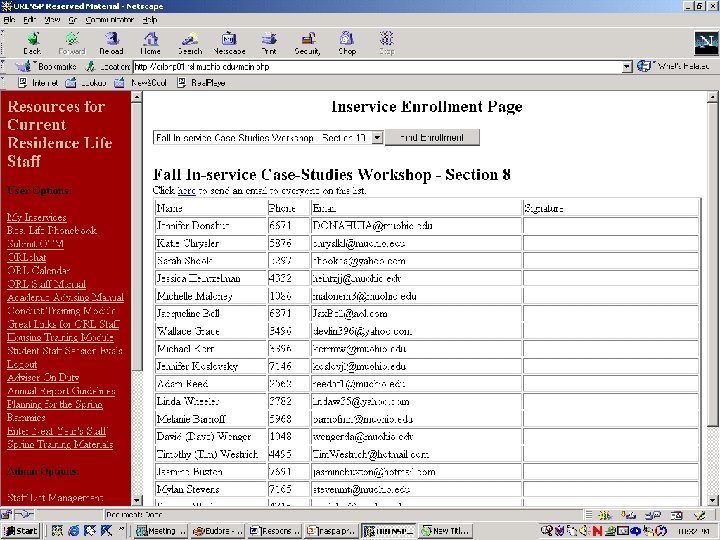The height and width of the screenshot is (540, 720).
Task: Click the Shop toolbar icon
Action: coord(347,41)
